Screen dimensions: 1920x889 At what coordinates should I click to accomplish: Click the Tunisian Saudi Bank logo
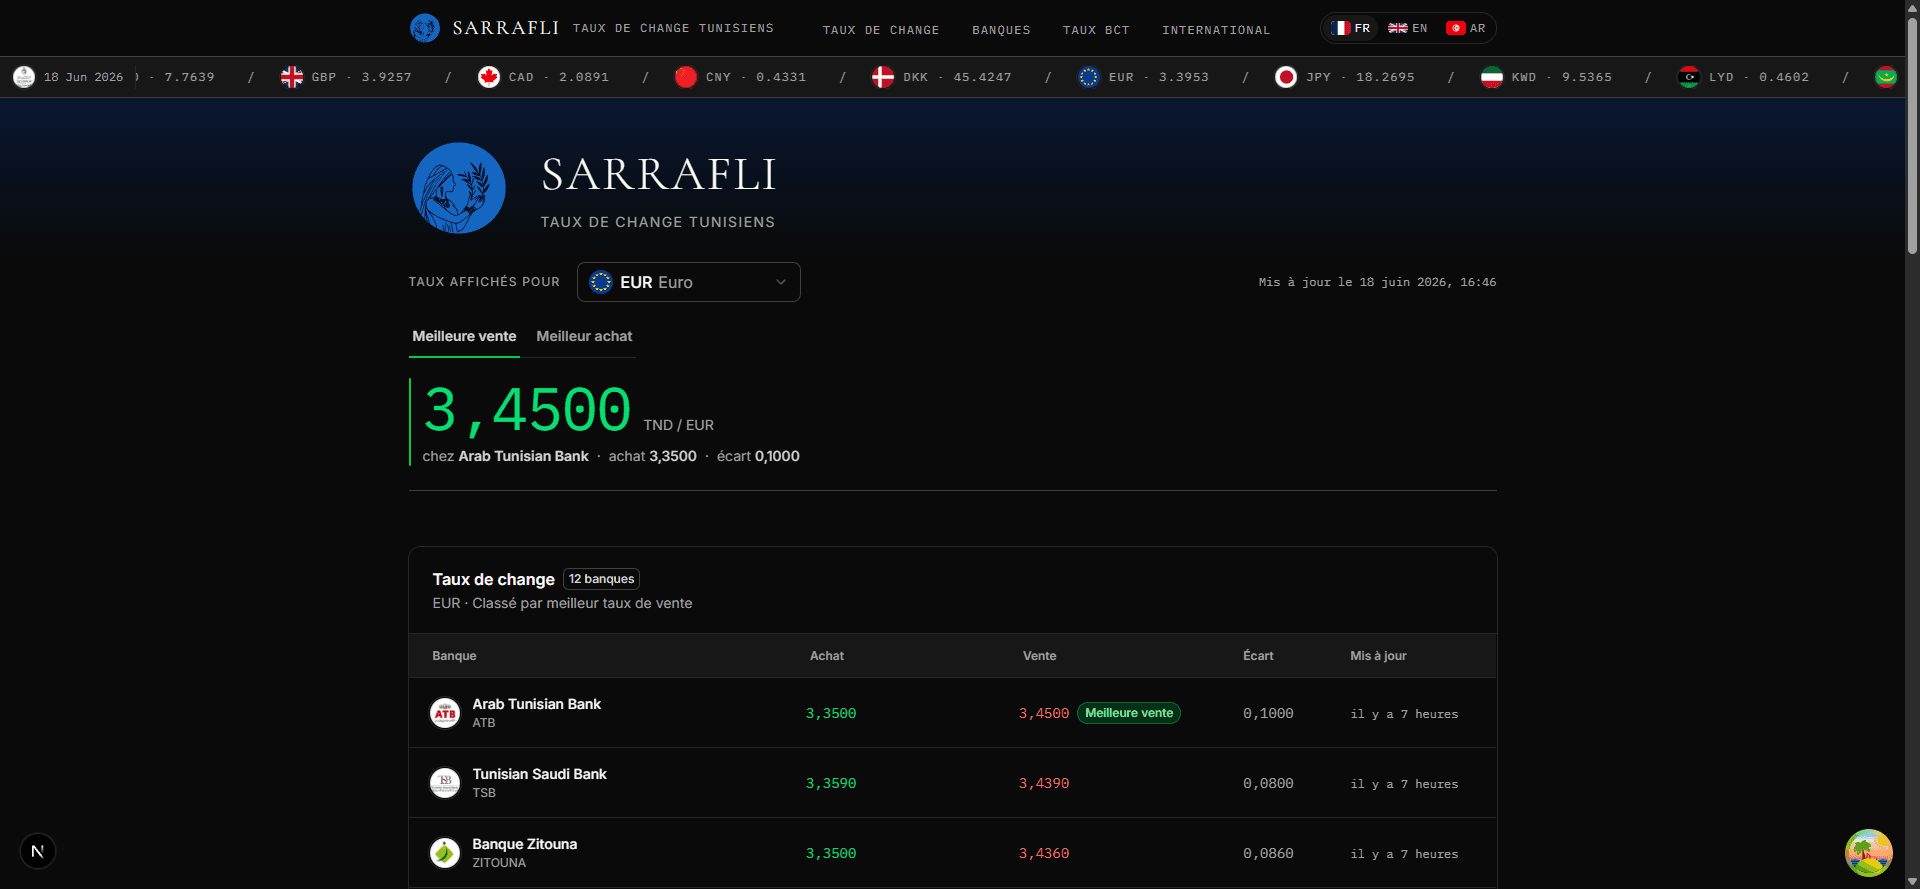(x=445, y=783)
